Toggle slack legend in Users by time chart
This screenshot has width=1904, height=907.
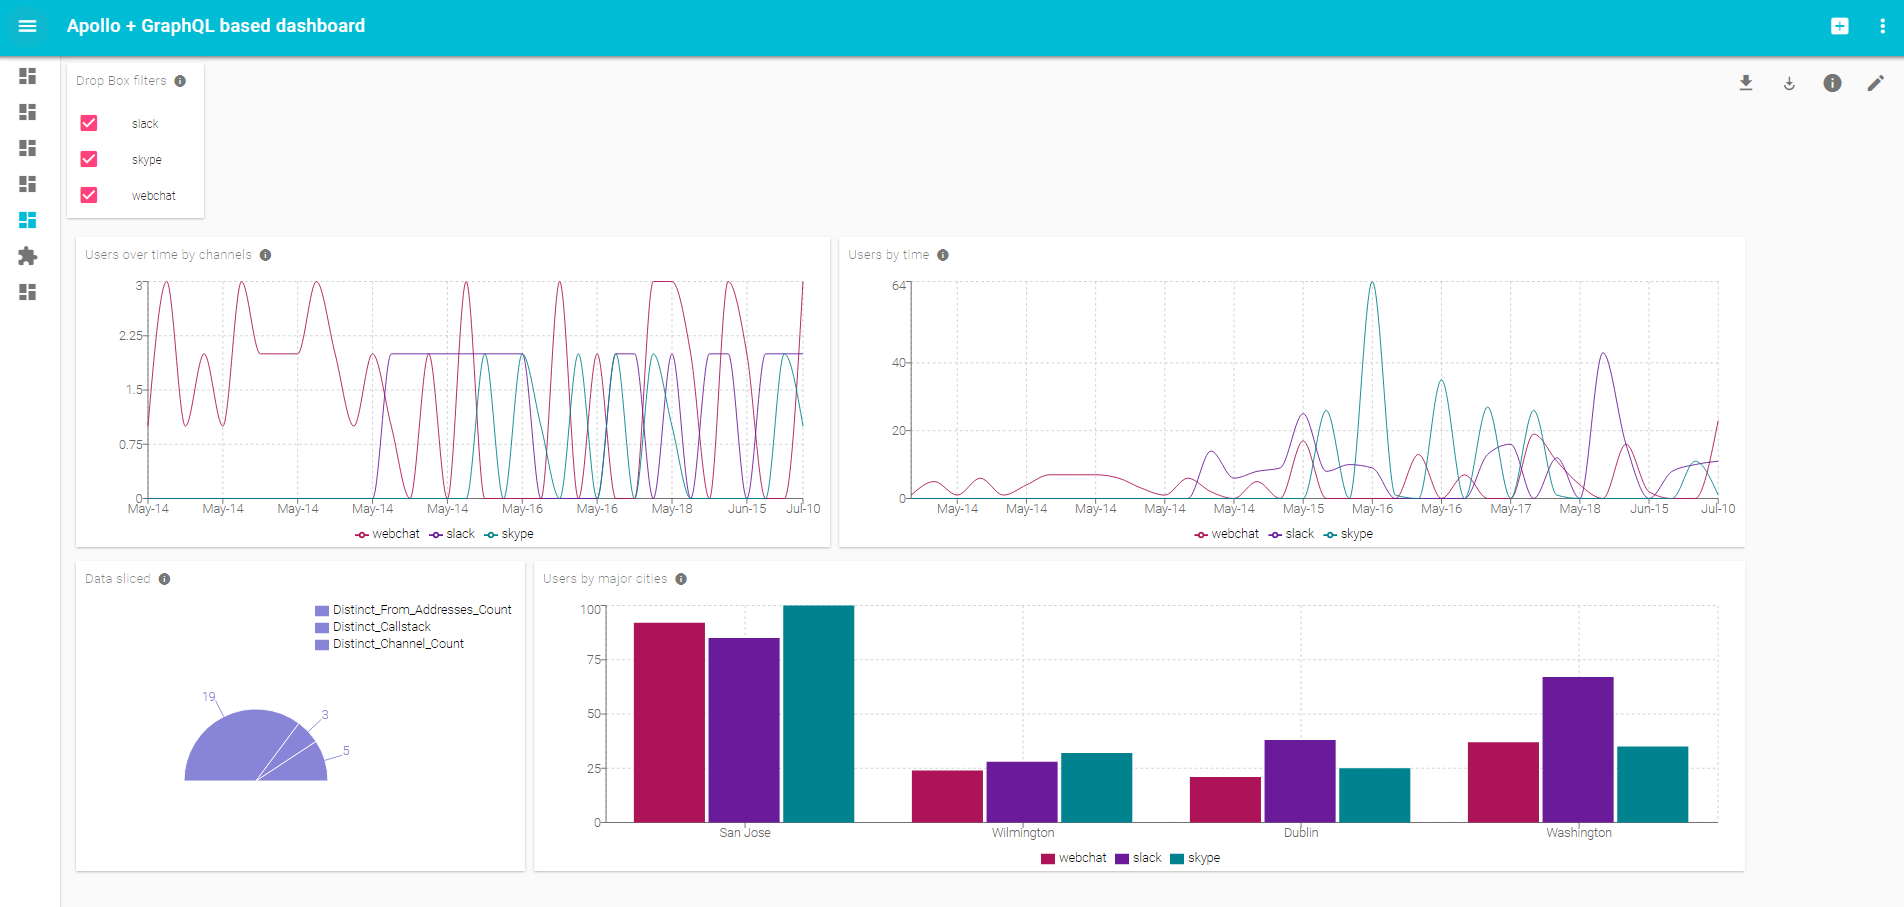click(x=1291, y=534)
